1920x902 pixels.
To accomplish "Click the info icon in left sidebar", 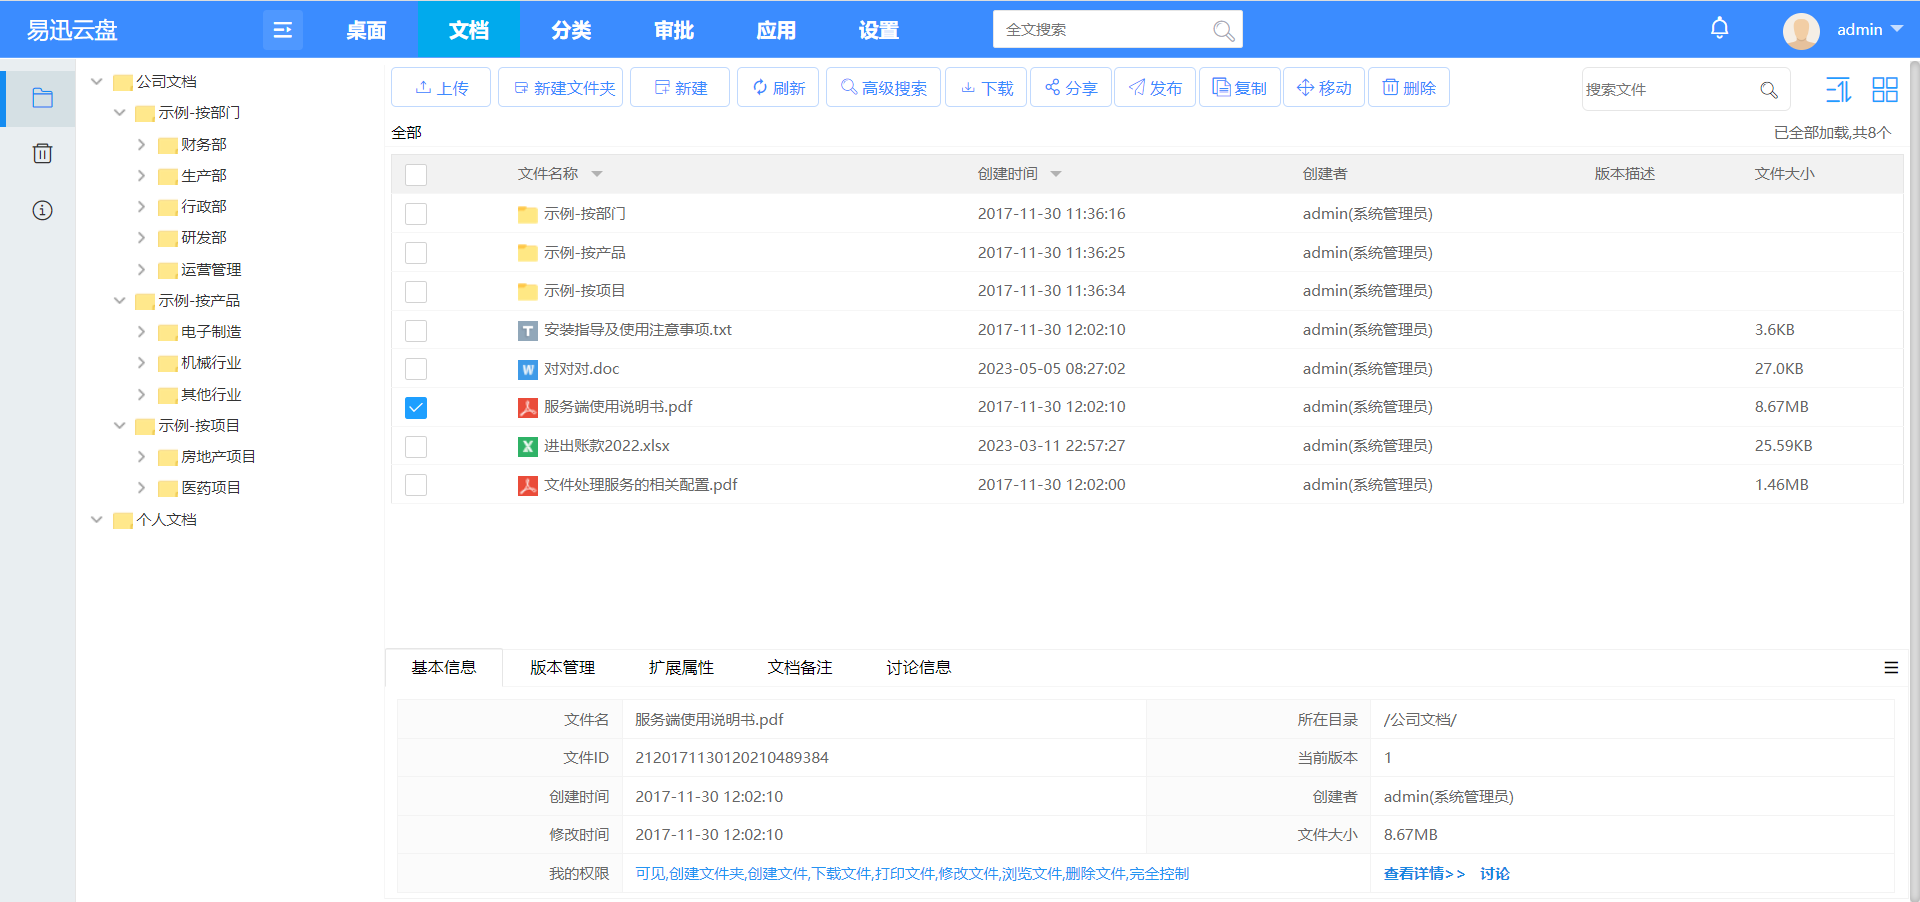I will click(42, 210).
